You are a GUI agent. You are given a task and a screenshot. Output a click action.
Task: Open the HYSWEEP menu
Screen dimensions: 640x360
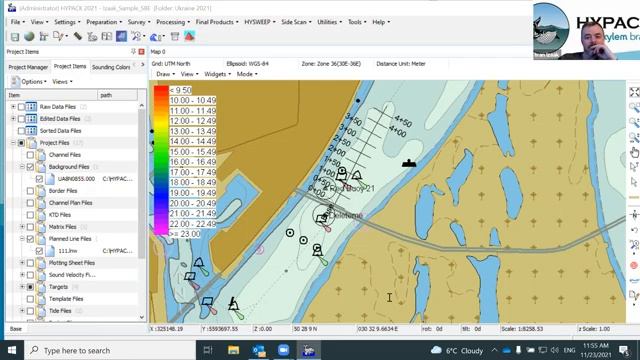[x=260, y=22]
